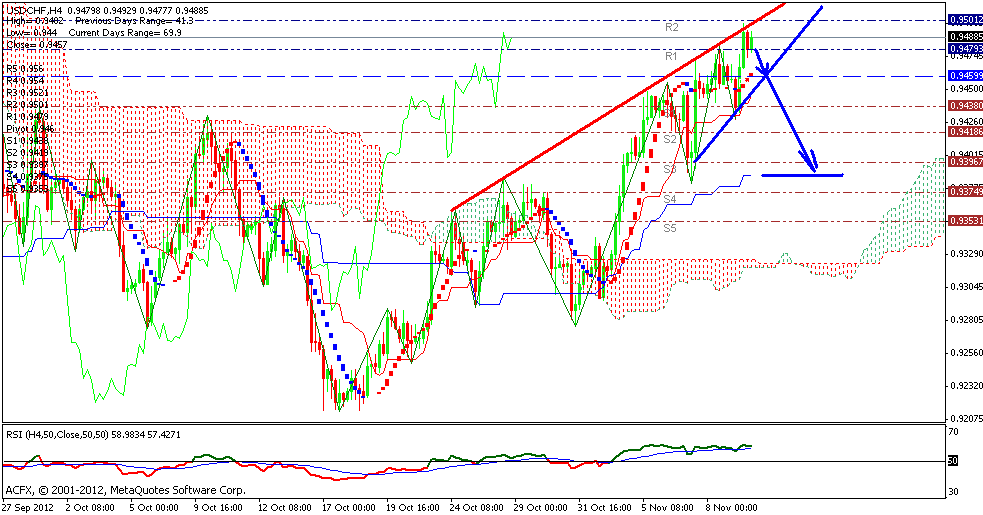
Task: Click the blue upward arrow tip
Action: click(x=821, y=7)
